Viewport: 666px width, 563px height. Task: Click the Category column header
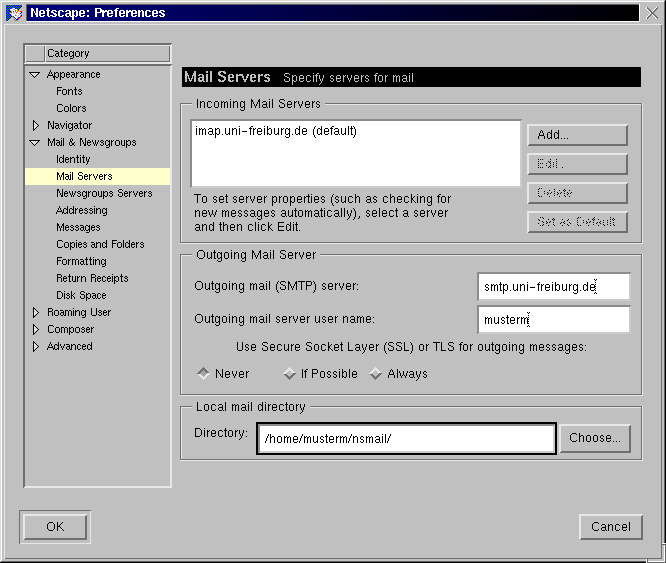(98, 53)
